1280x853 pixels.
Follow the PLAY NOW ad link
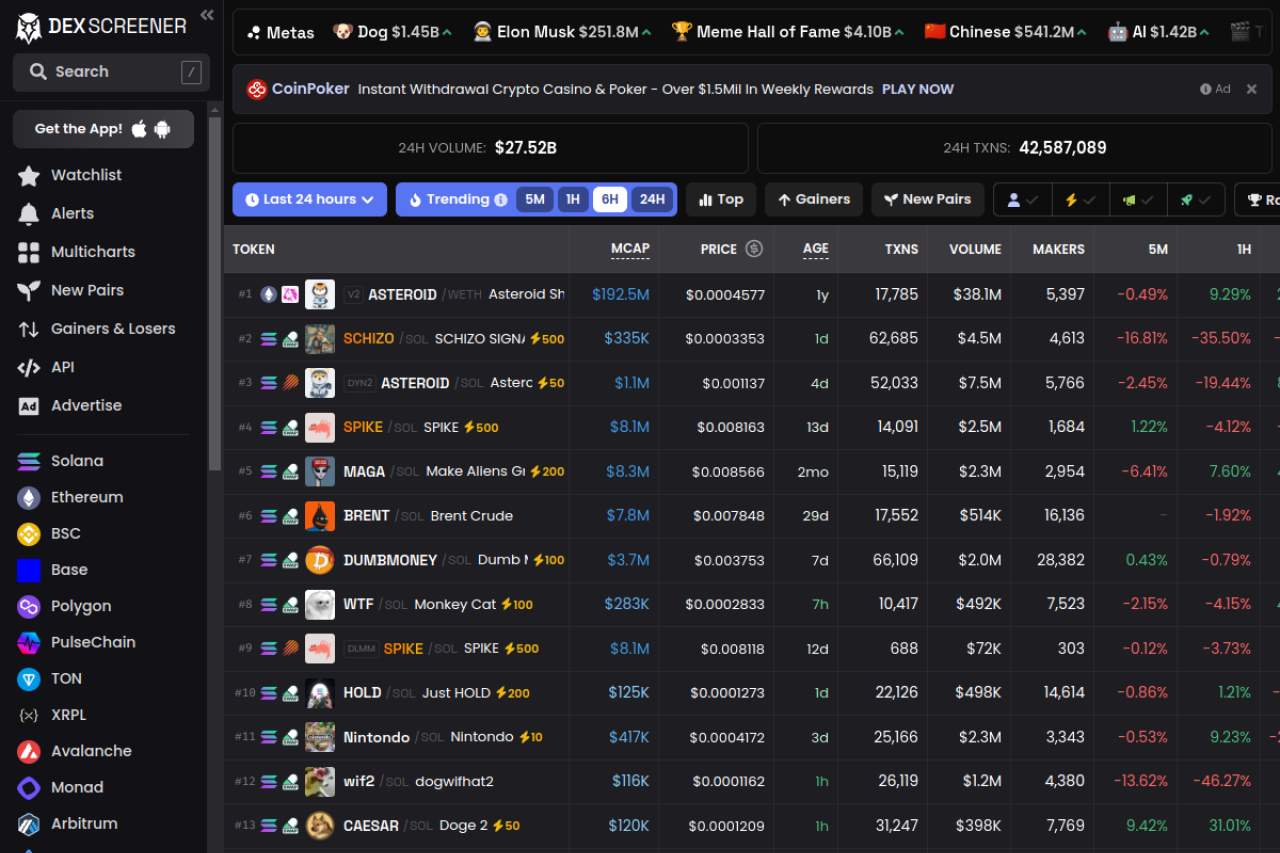pyautogui.click(x=917, y=89)
